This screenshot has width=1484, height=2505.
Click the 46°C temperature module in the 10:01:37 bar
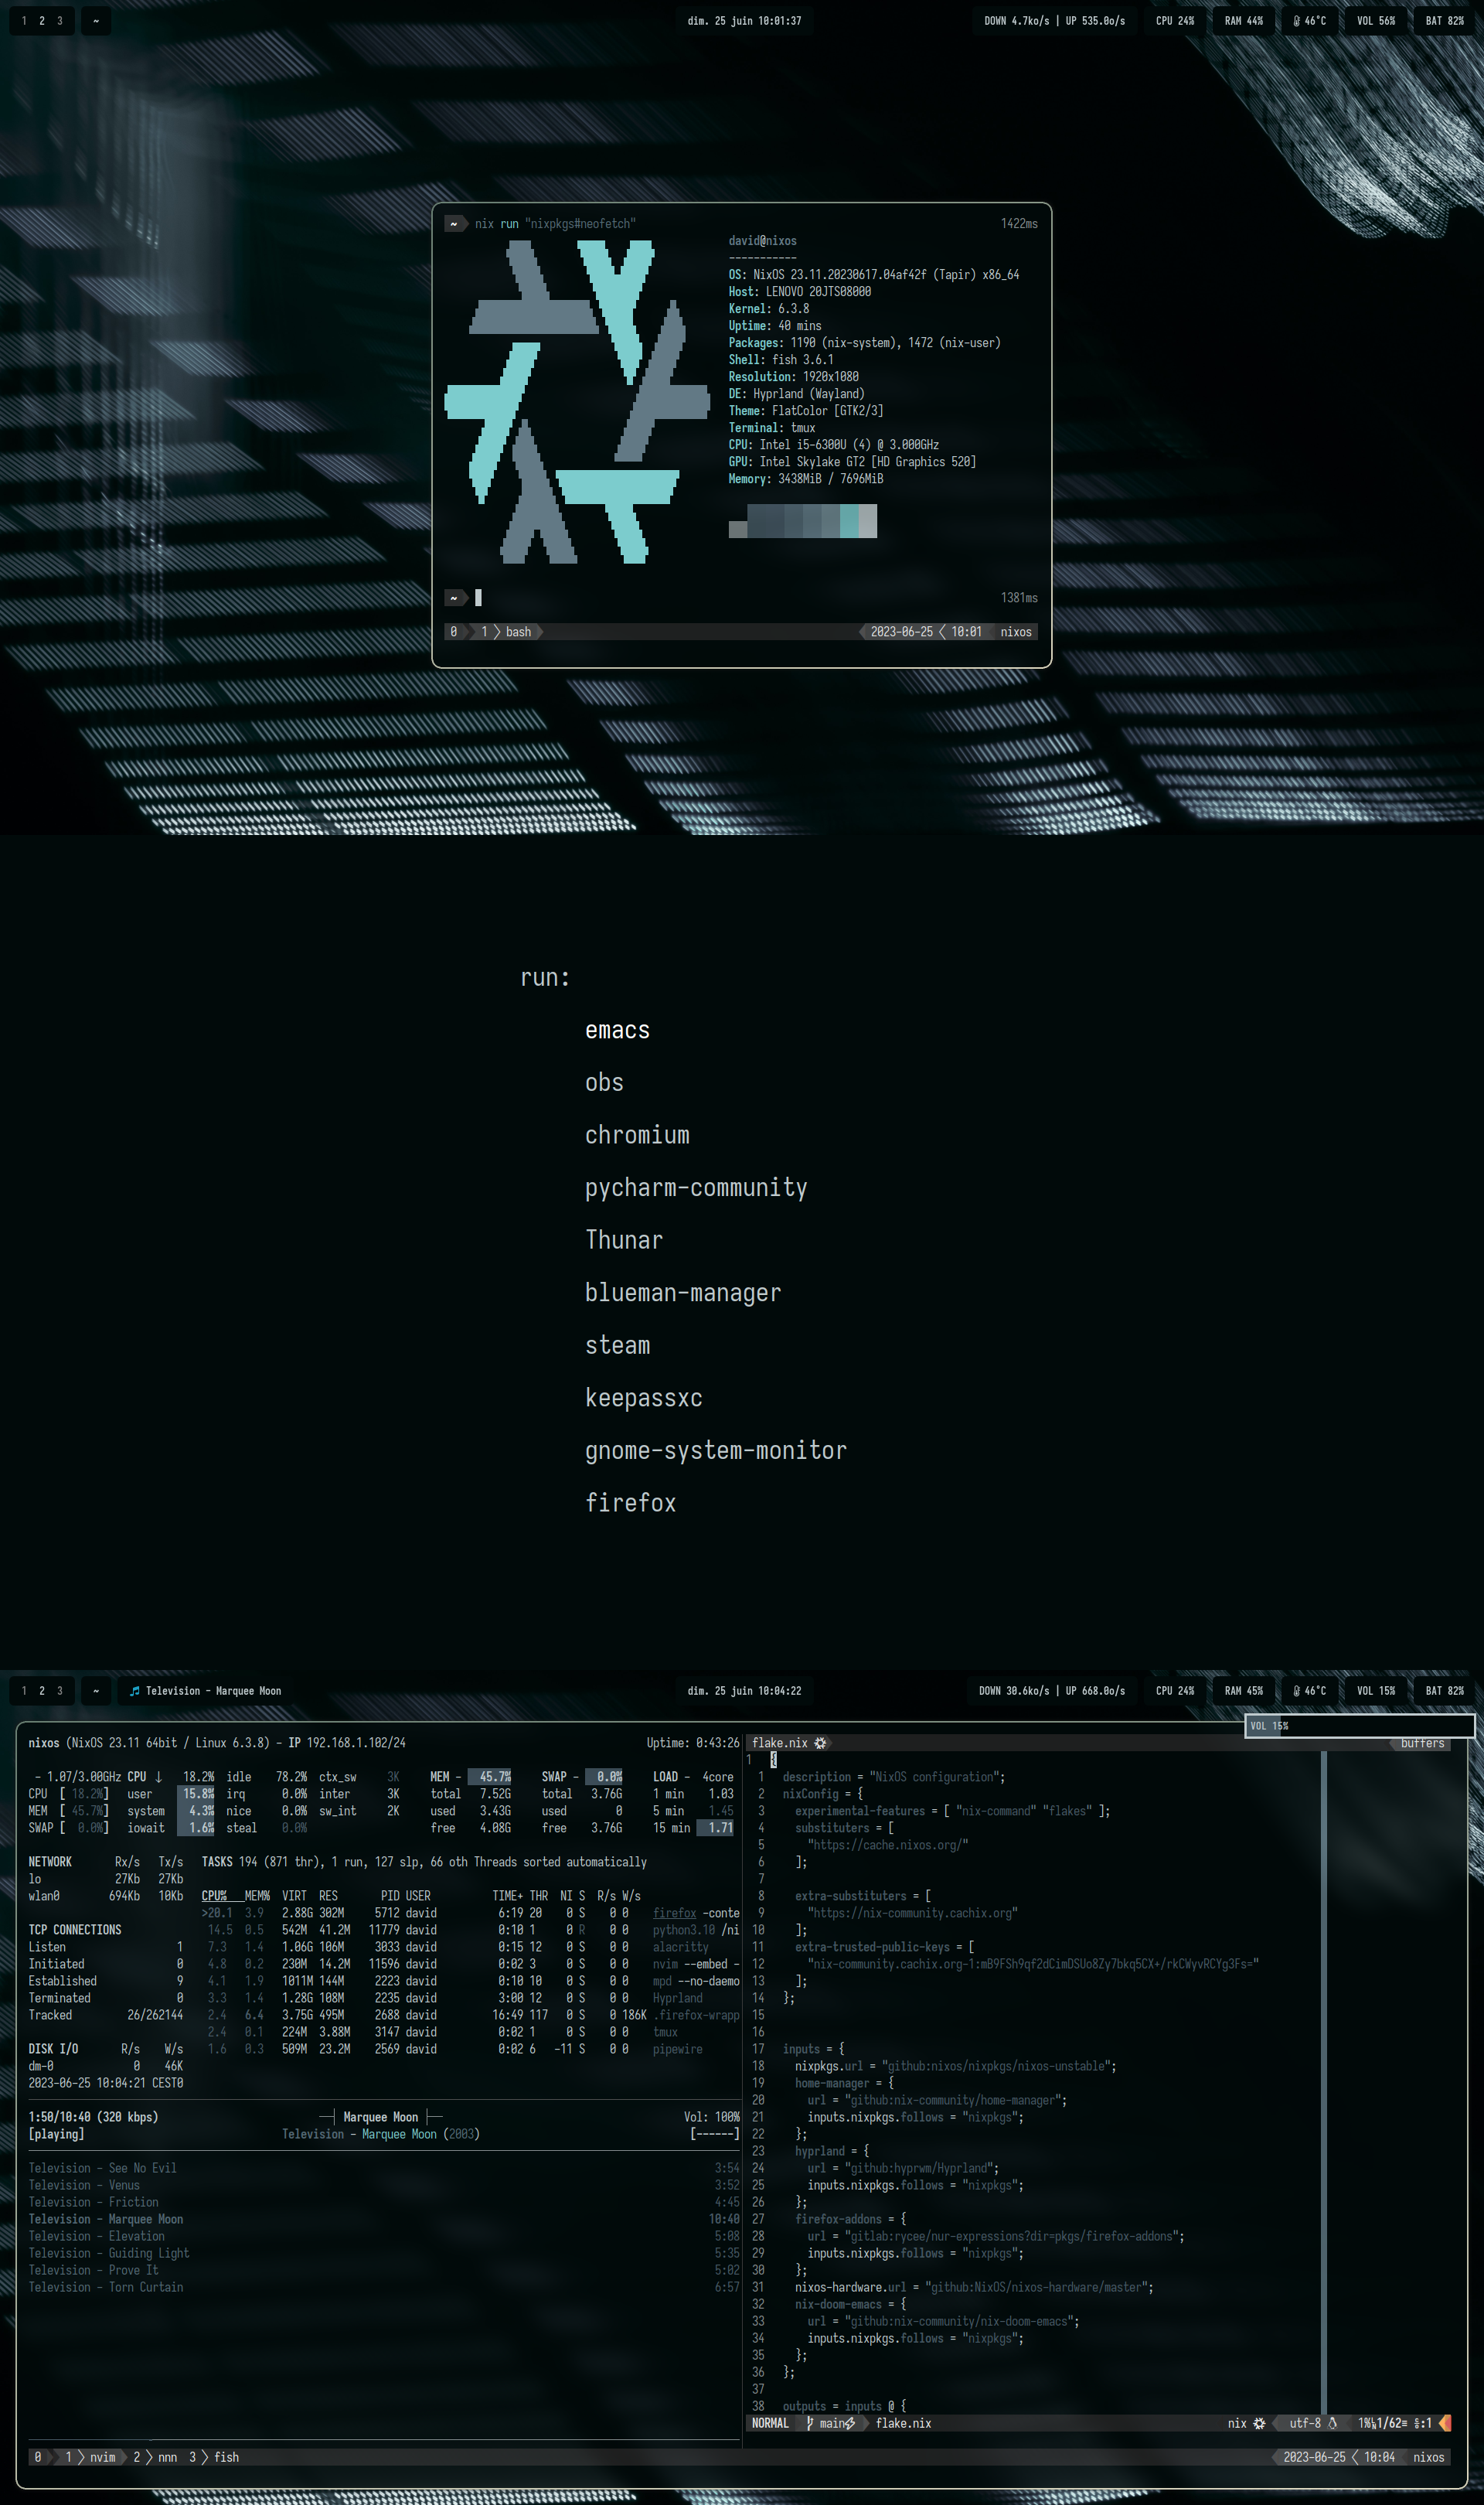tap(1309, 21)
